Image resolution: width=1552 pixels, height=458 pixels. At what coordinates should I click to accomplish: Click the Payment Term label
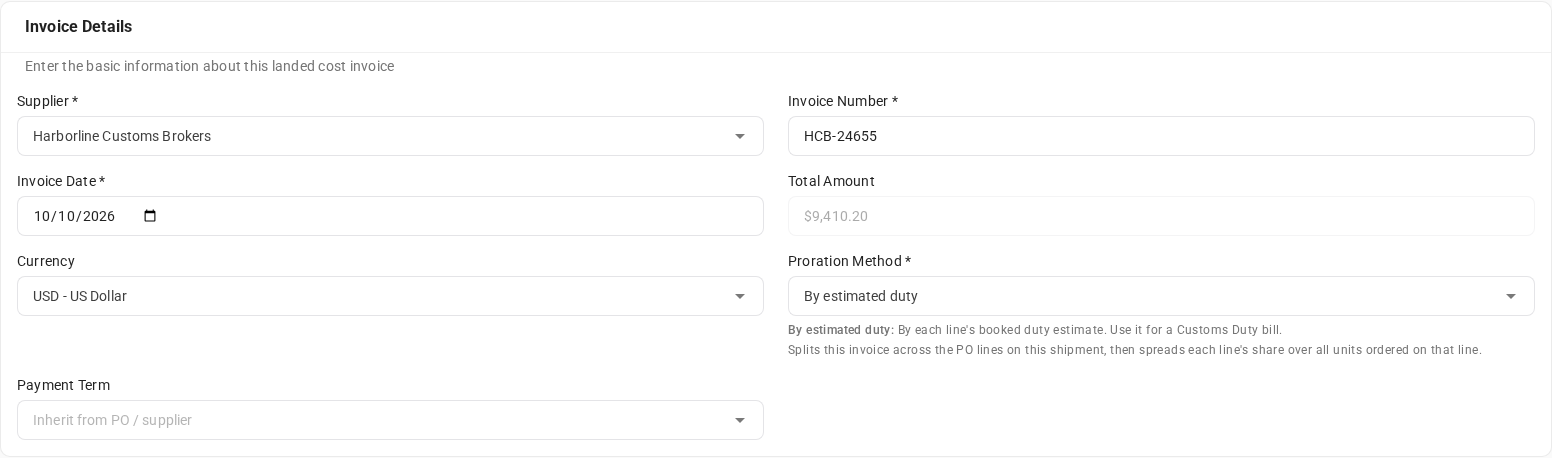point(63,385)
